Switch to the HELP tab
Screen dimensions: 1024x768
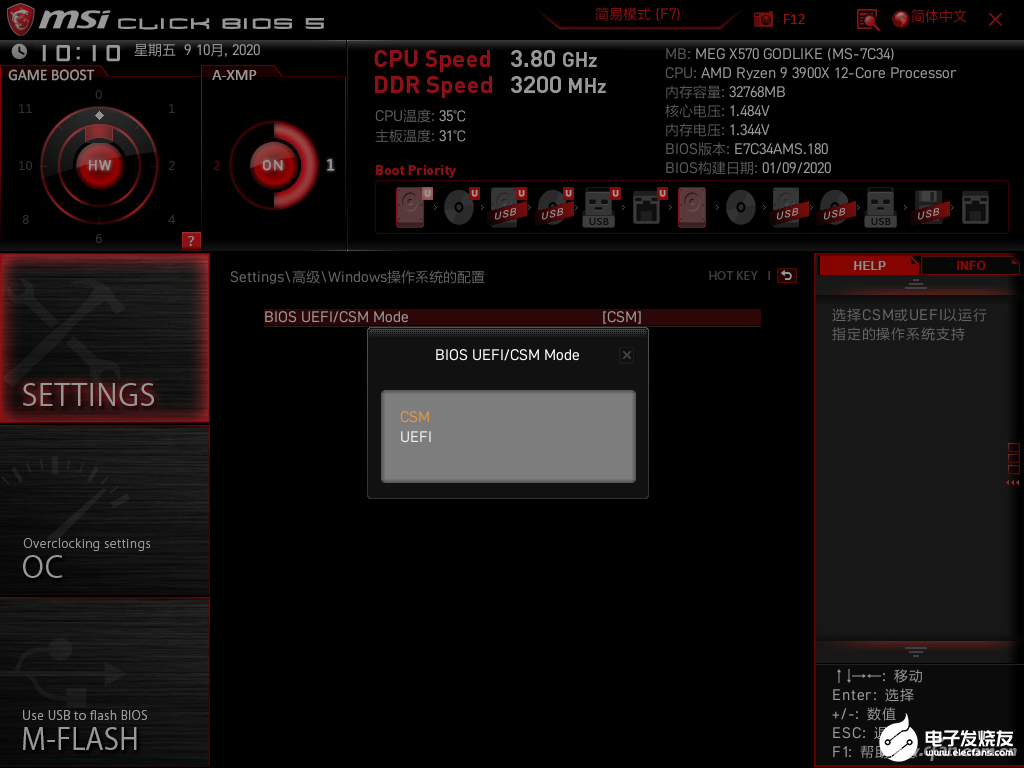pyautogui.click(x=869, y=266)
